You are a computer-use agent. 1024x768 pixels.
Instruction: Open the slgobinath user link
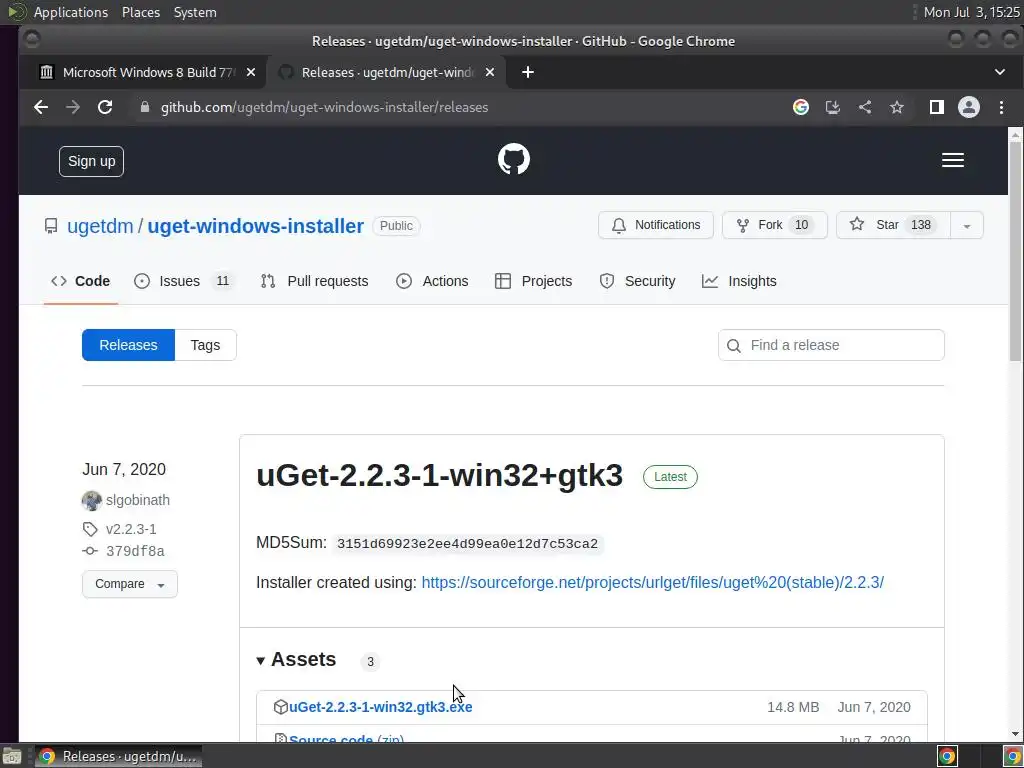tap(138, 500)
